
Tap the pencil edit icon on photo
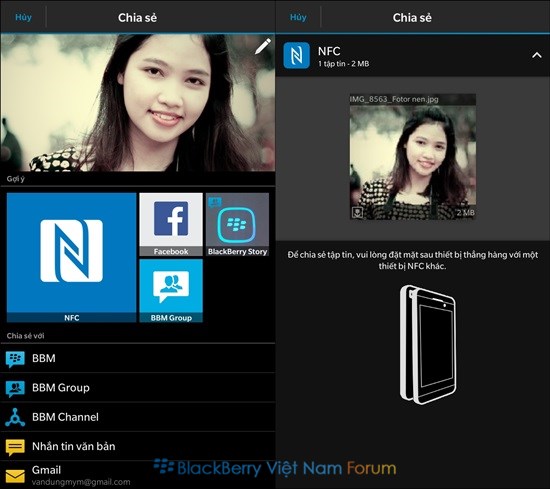point(263,46)
